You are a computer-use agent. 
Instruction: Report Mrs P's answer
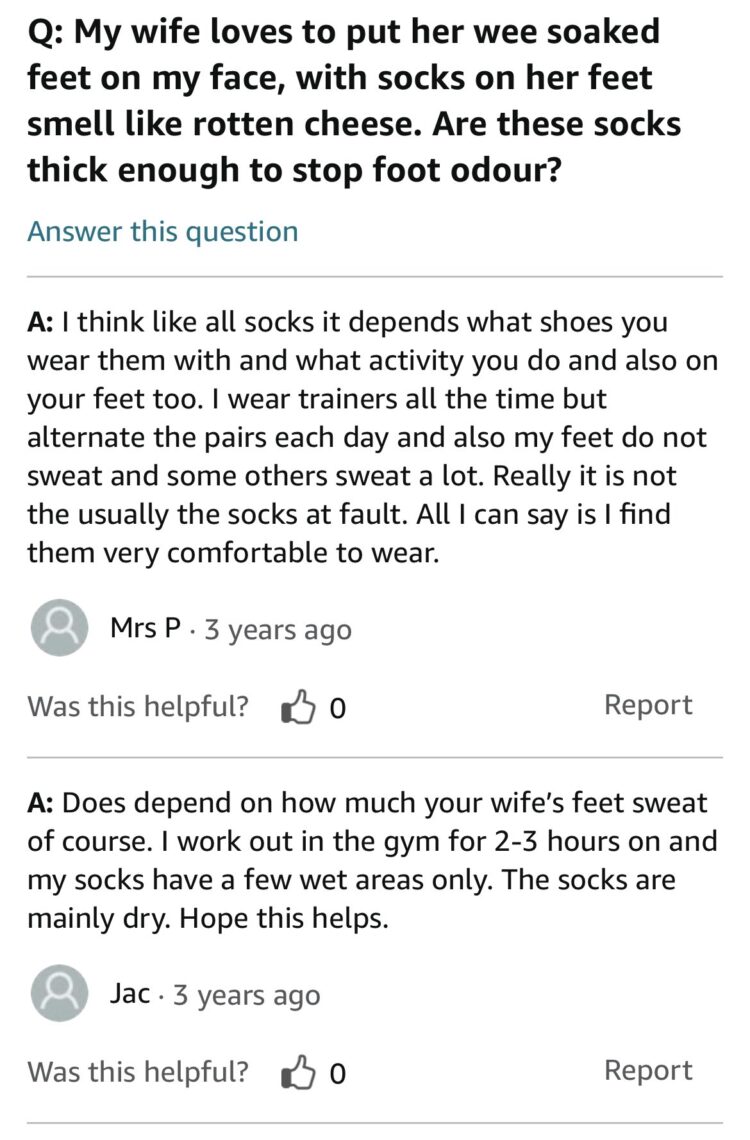click(648, 705)
